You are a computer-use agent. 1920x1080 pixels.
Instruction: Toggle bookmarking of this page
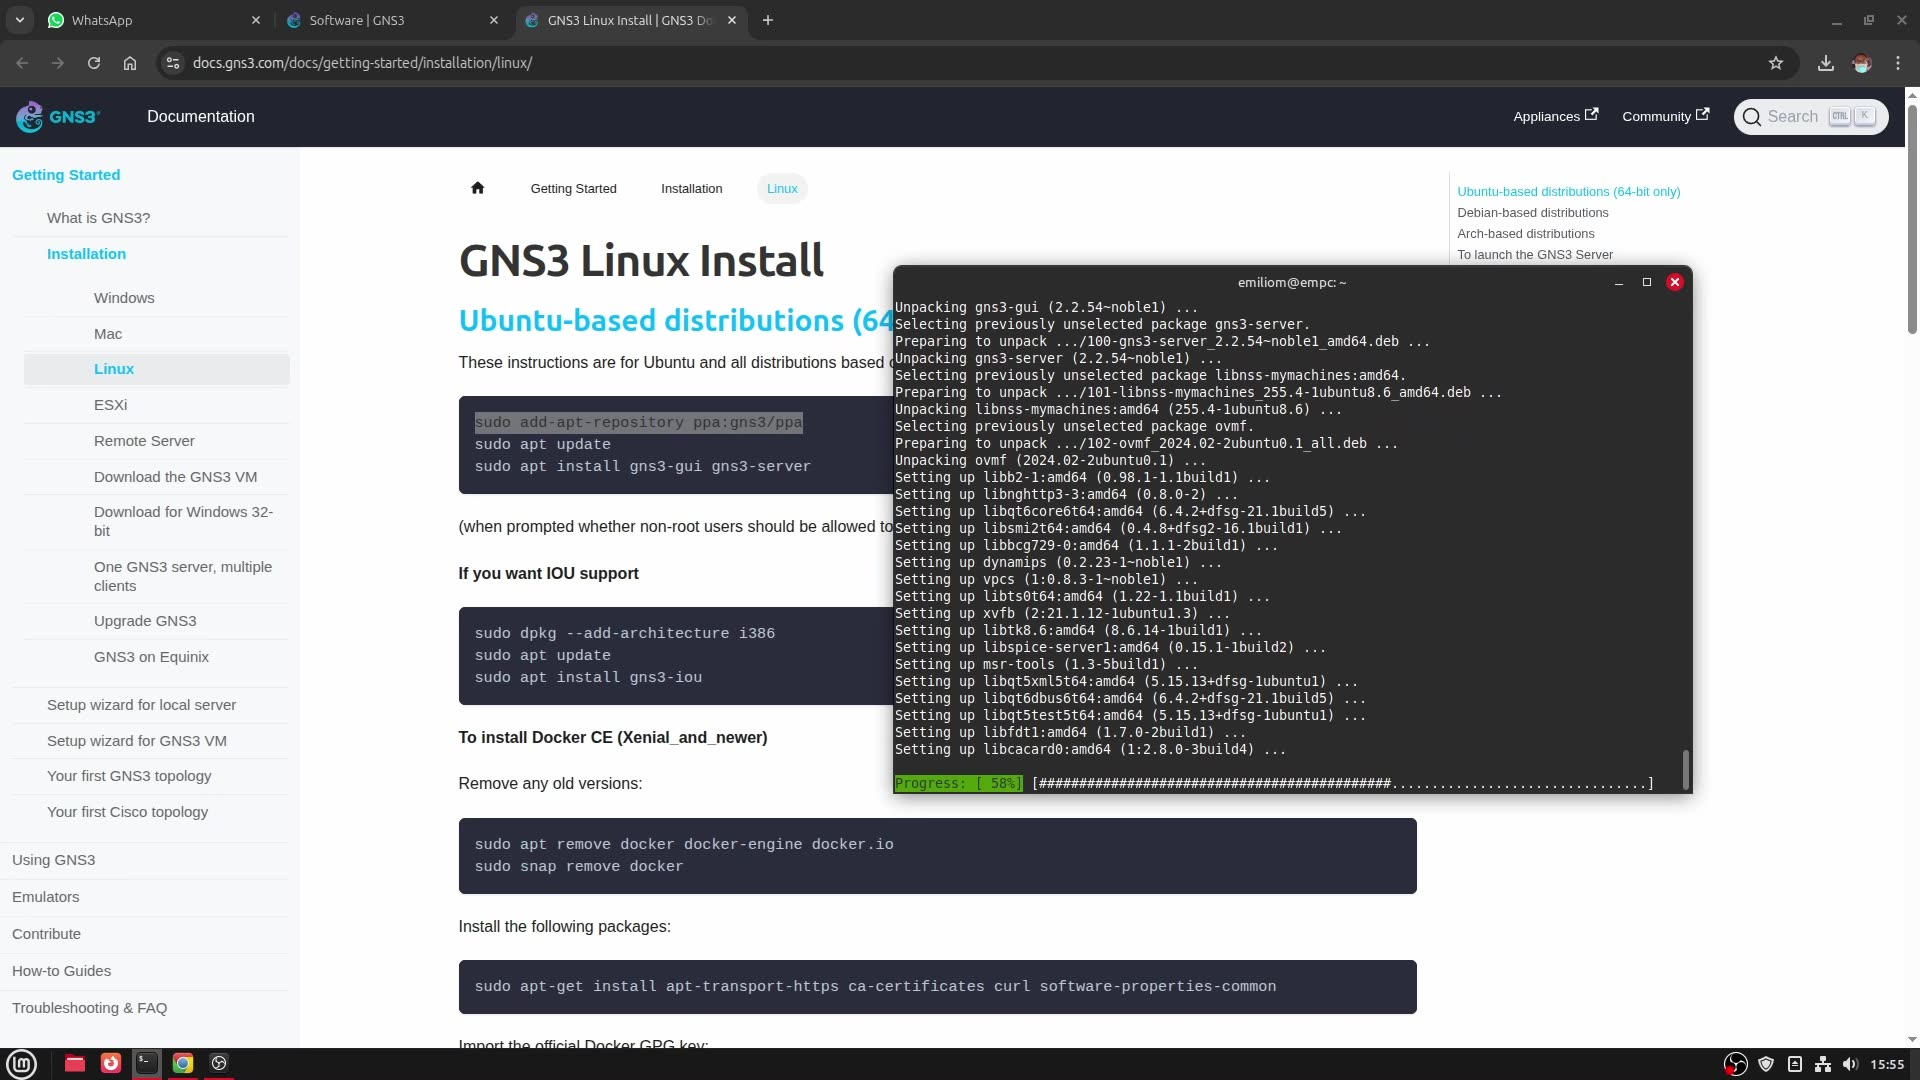1776,62
